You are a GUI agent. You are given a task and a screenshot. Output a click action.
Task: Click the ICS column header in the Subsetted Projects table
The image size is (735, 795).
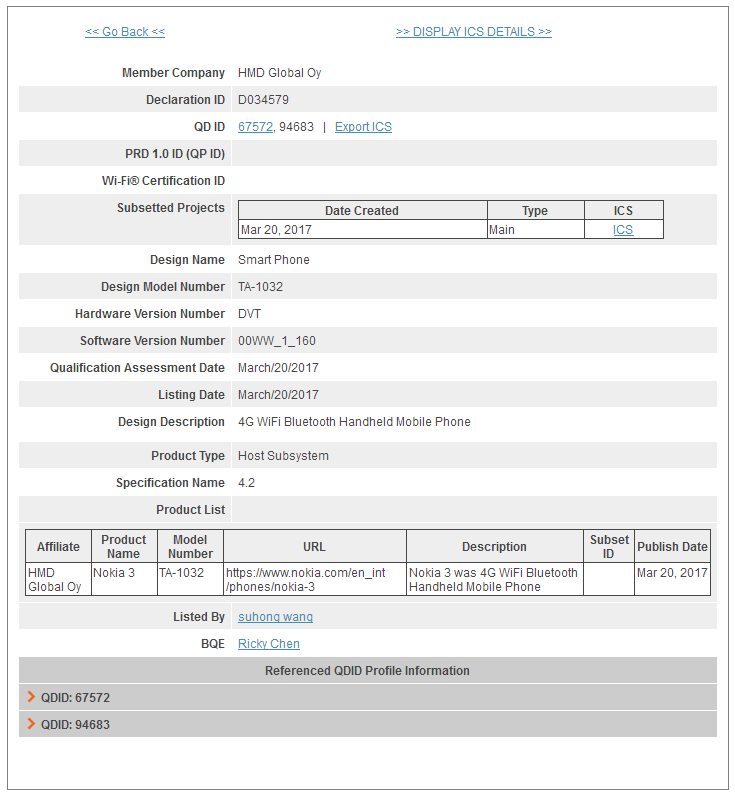point(623,210)
